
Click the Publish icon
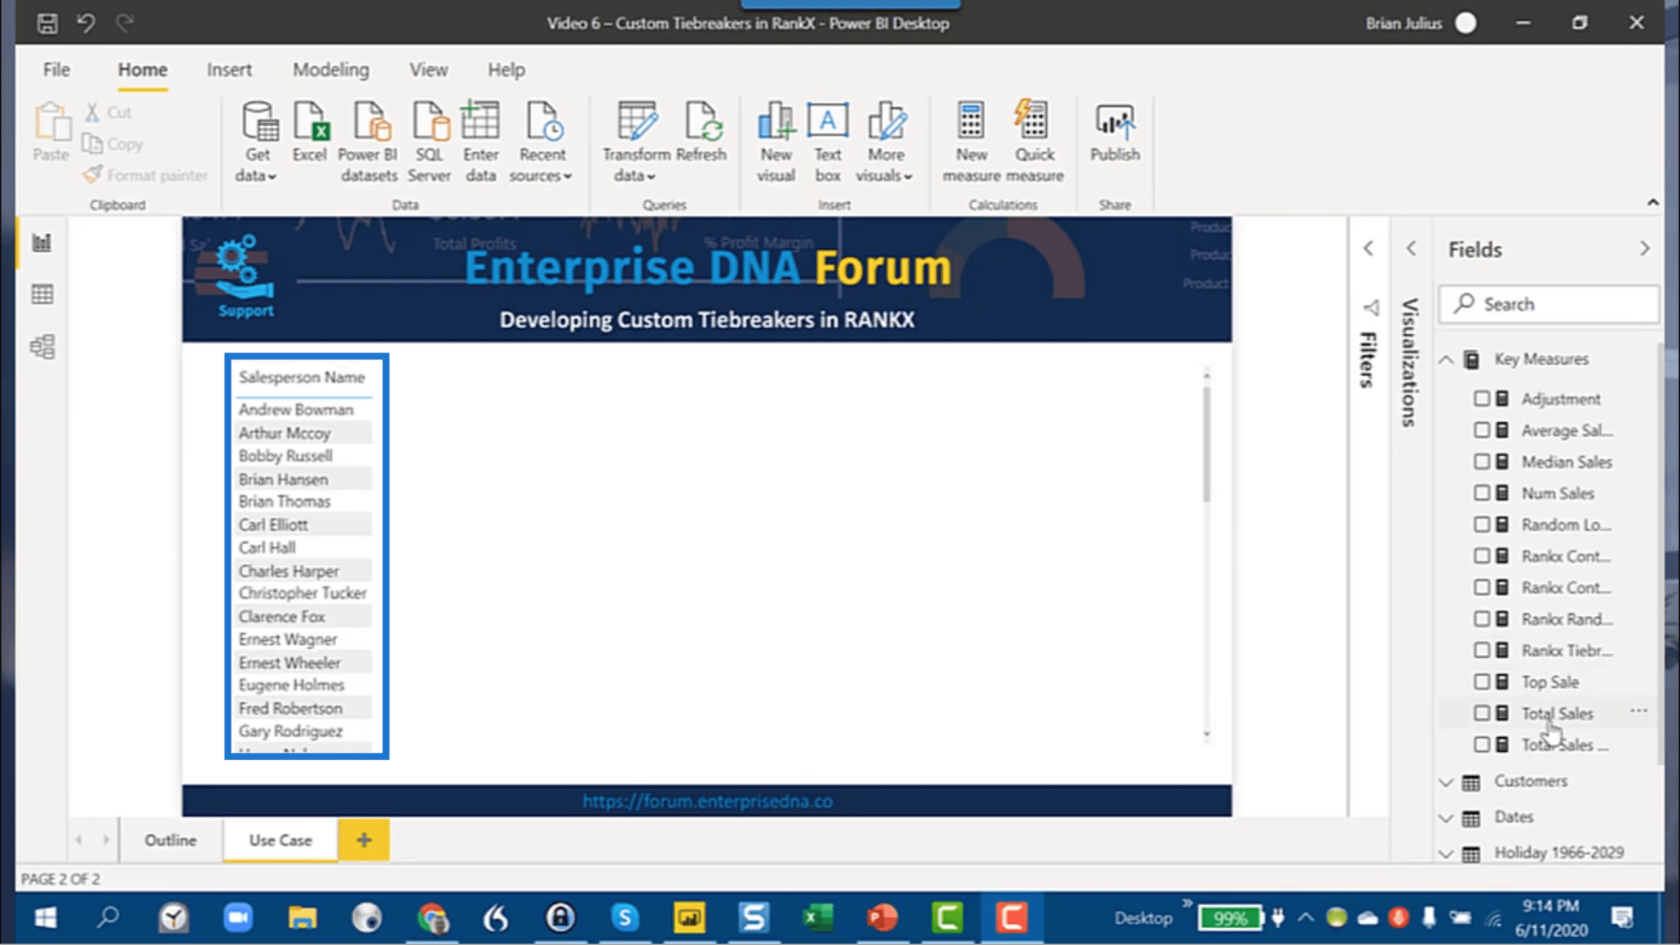point(1115,121)
